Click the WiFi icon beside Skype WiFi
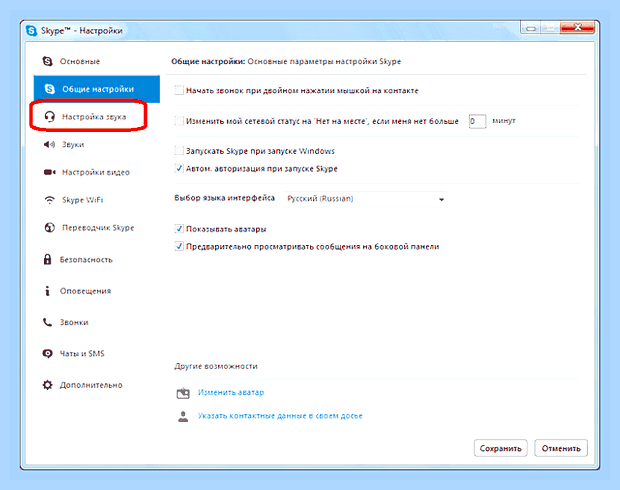 coord(49,200)
